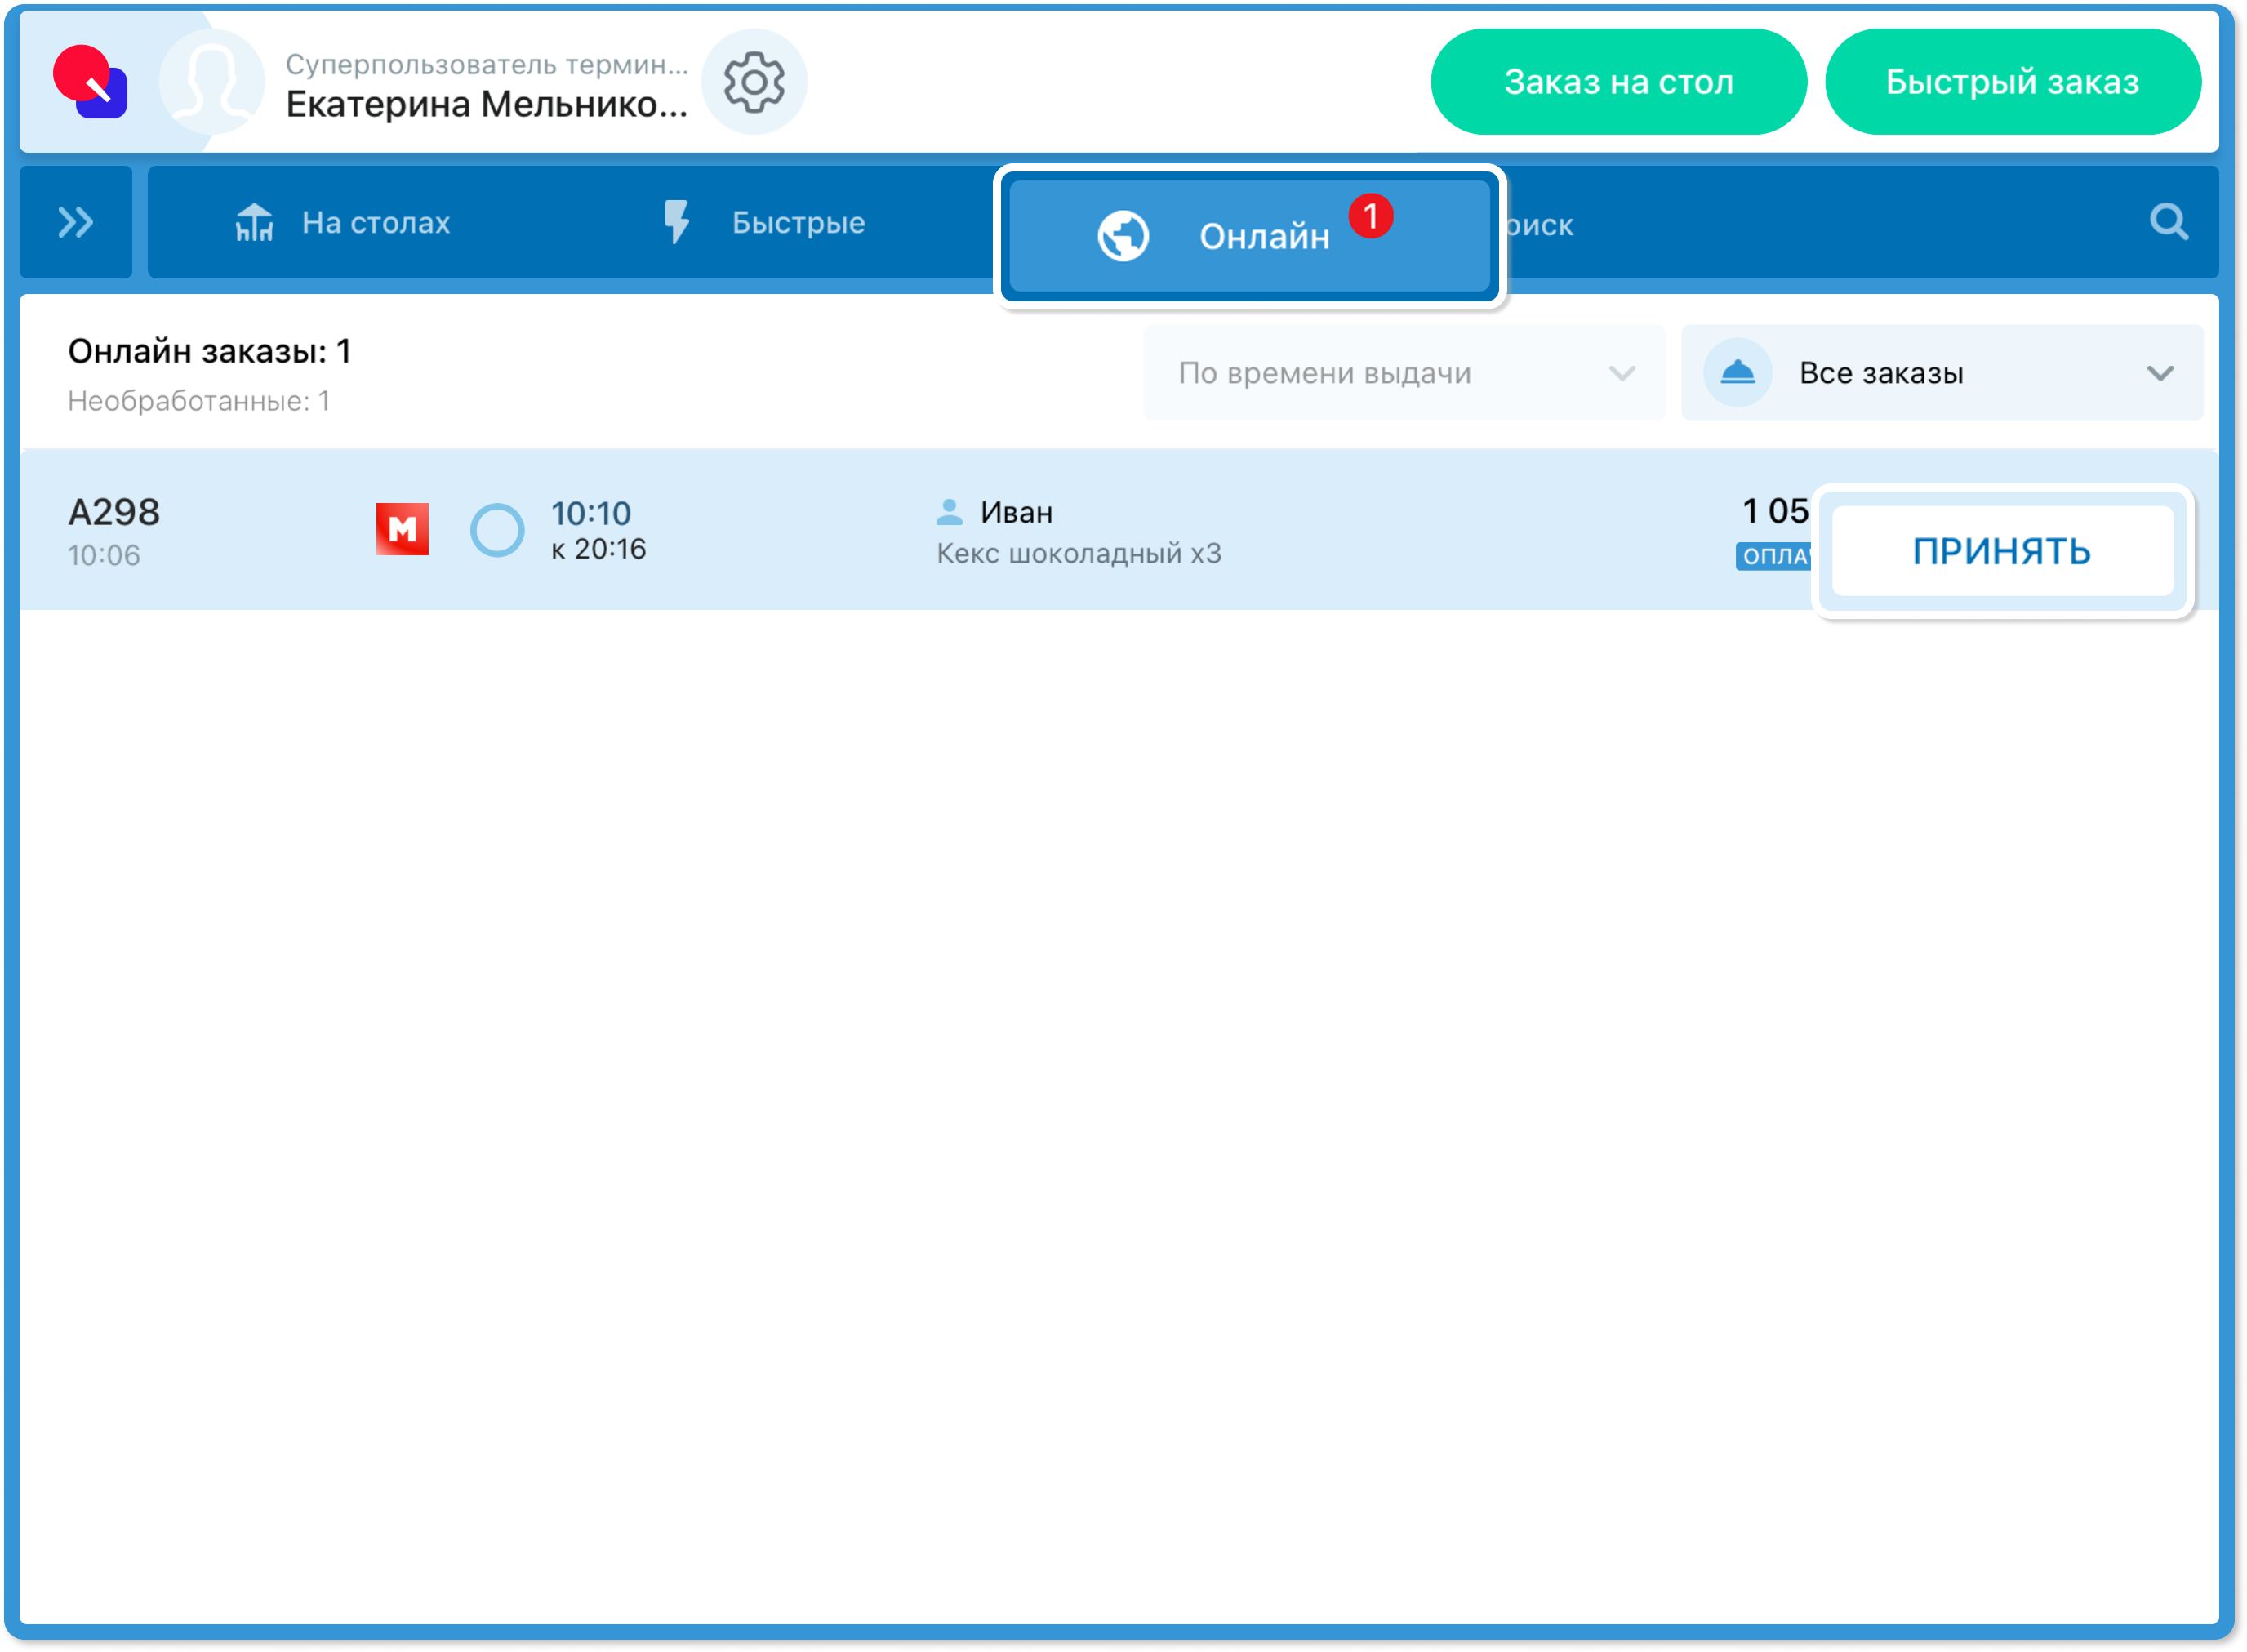This screenshot has width=2247, height=1652.
Task: Click chevron arrow of Все заказы
Action: tap(2160, 373)
